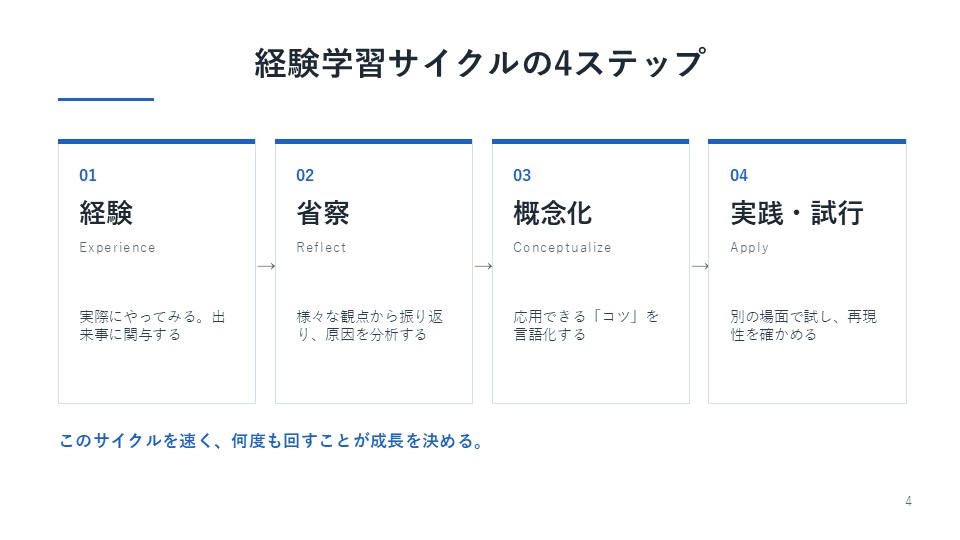Select the 04 step number label

pos(739,176)
